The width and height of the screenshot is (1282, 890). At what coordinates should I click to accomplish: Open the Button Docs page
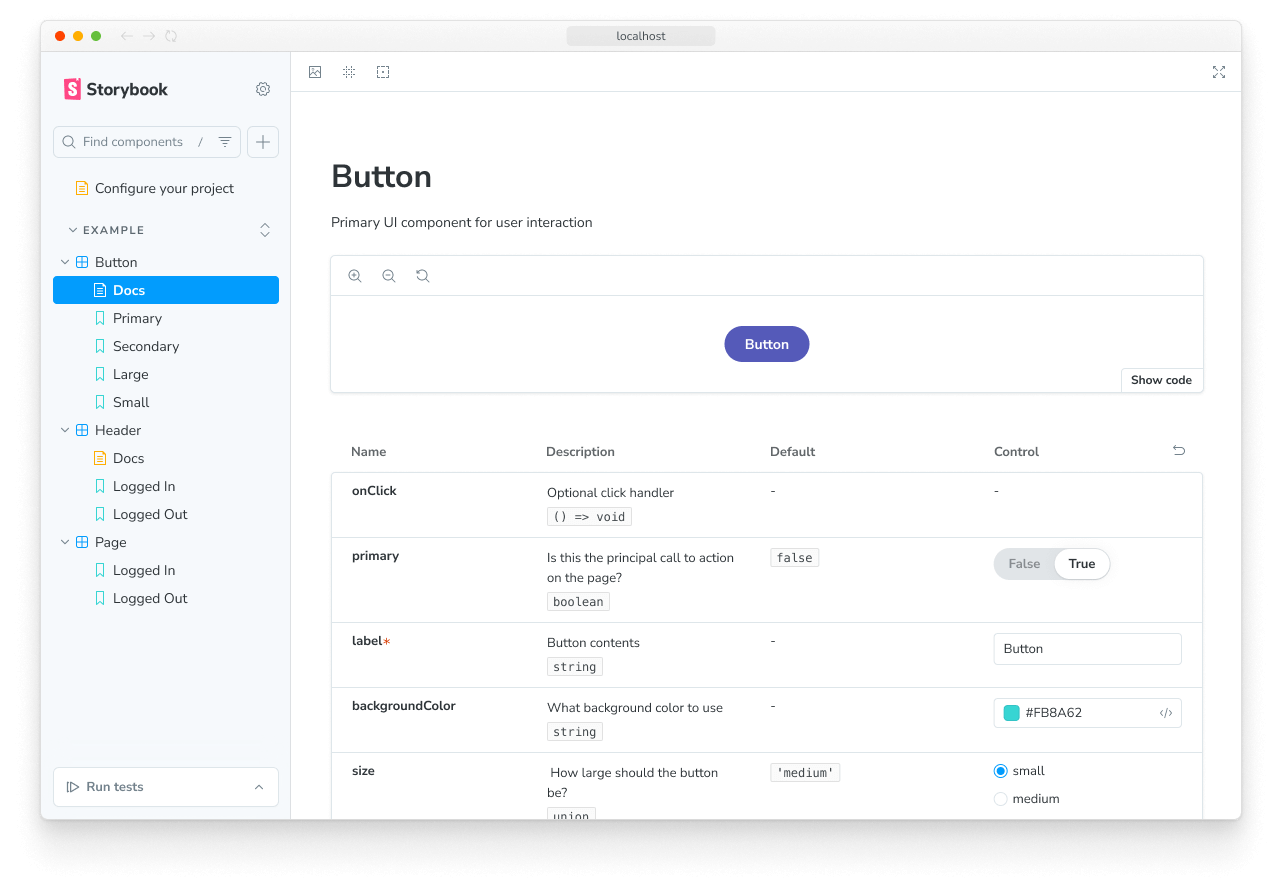point(128,290)
